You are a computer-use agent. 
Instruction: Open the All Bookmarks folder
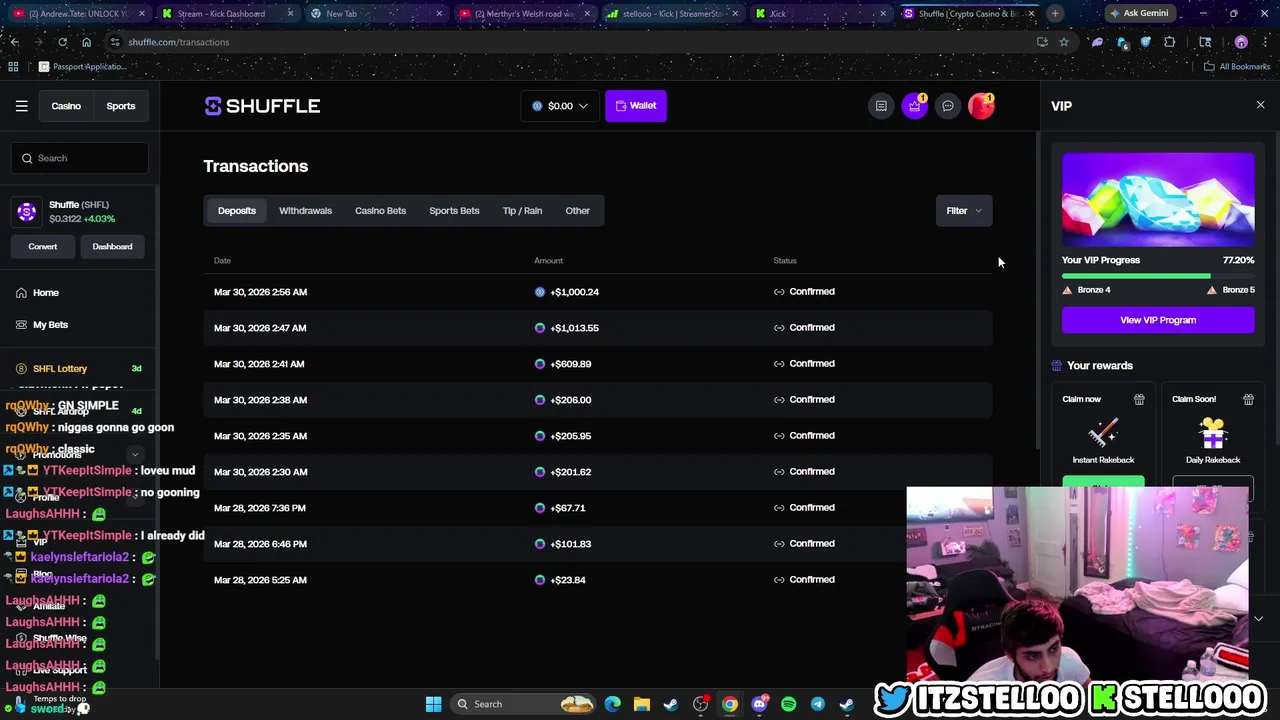[1237, 66]
